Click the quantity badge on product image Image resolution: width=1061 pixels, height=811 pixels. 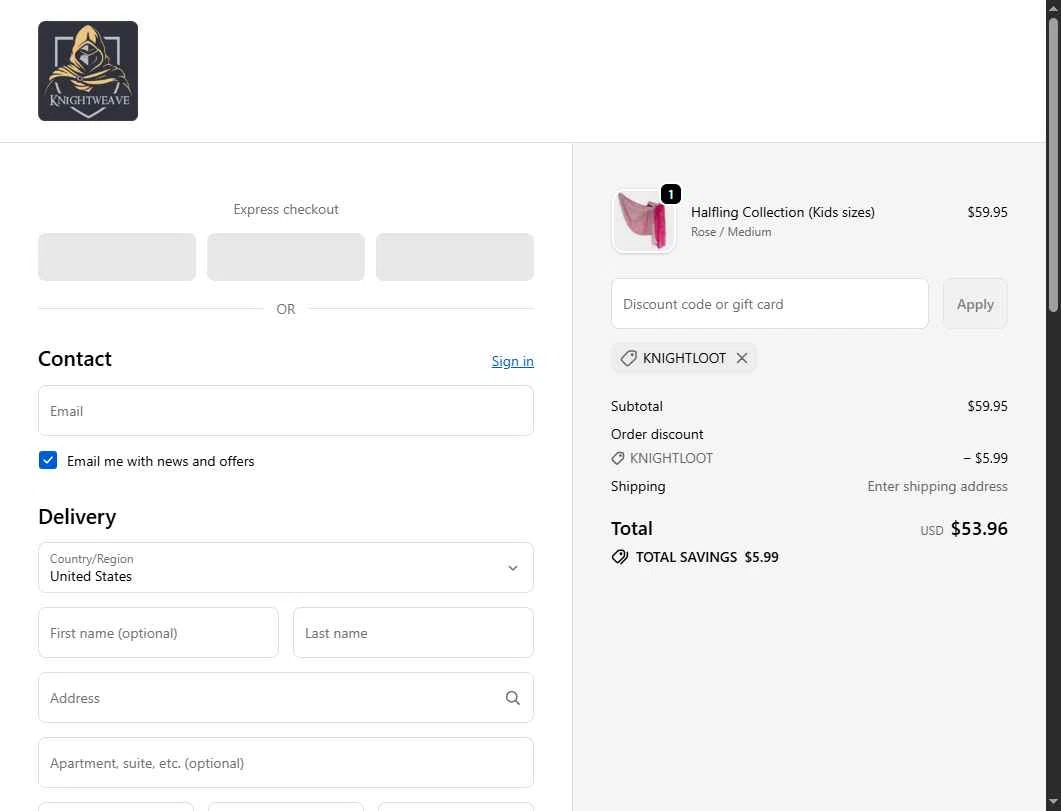point(671,194)
